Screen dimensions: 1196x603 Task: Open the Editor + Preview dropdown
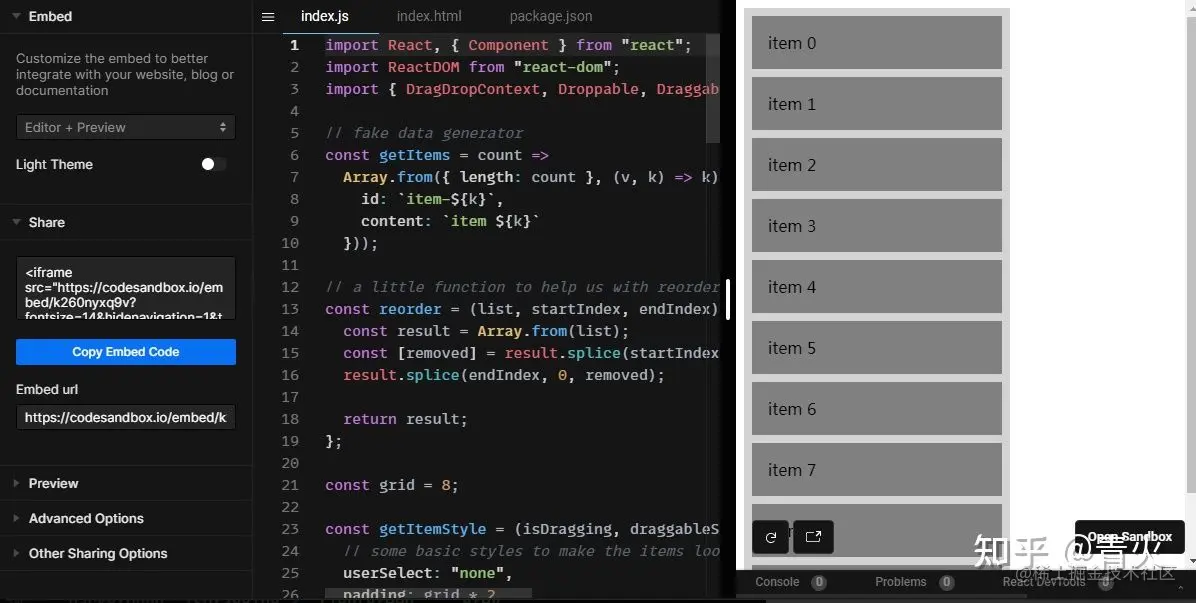(x=126, y=127)
